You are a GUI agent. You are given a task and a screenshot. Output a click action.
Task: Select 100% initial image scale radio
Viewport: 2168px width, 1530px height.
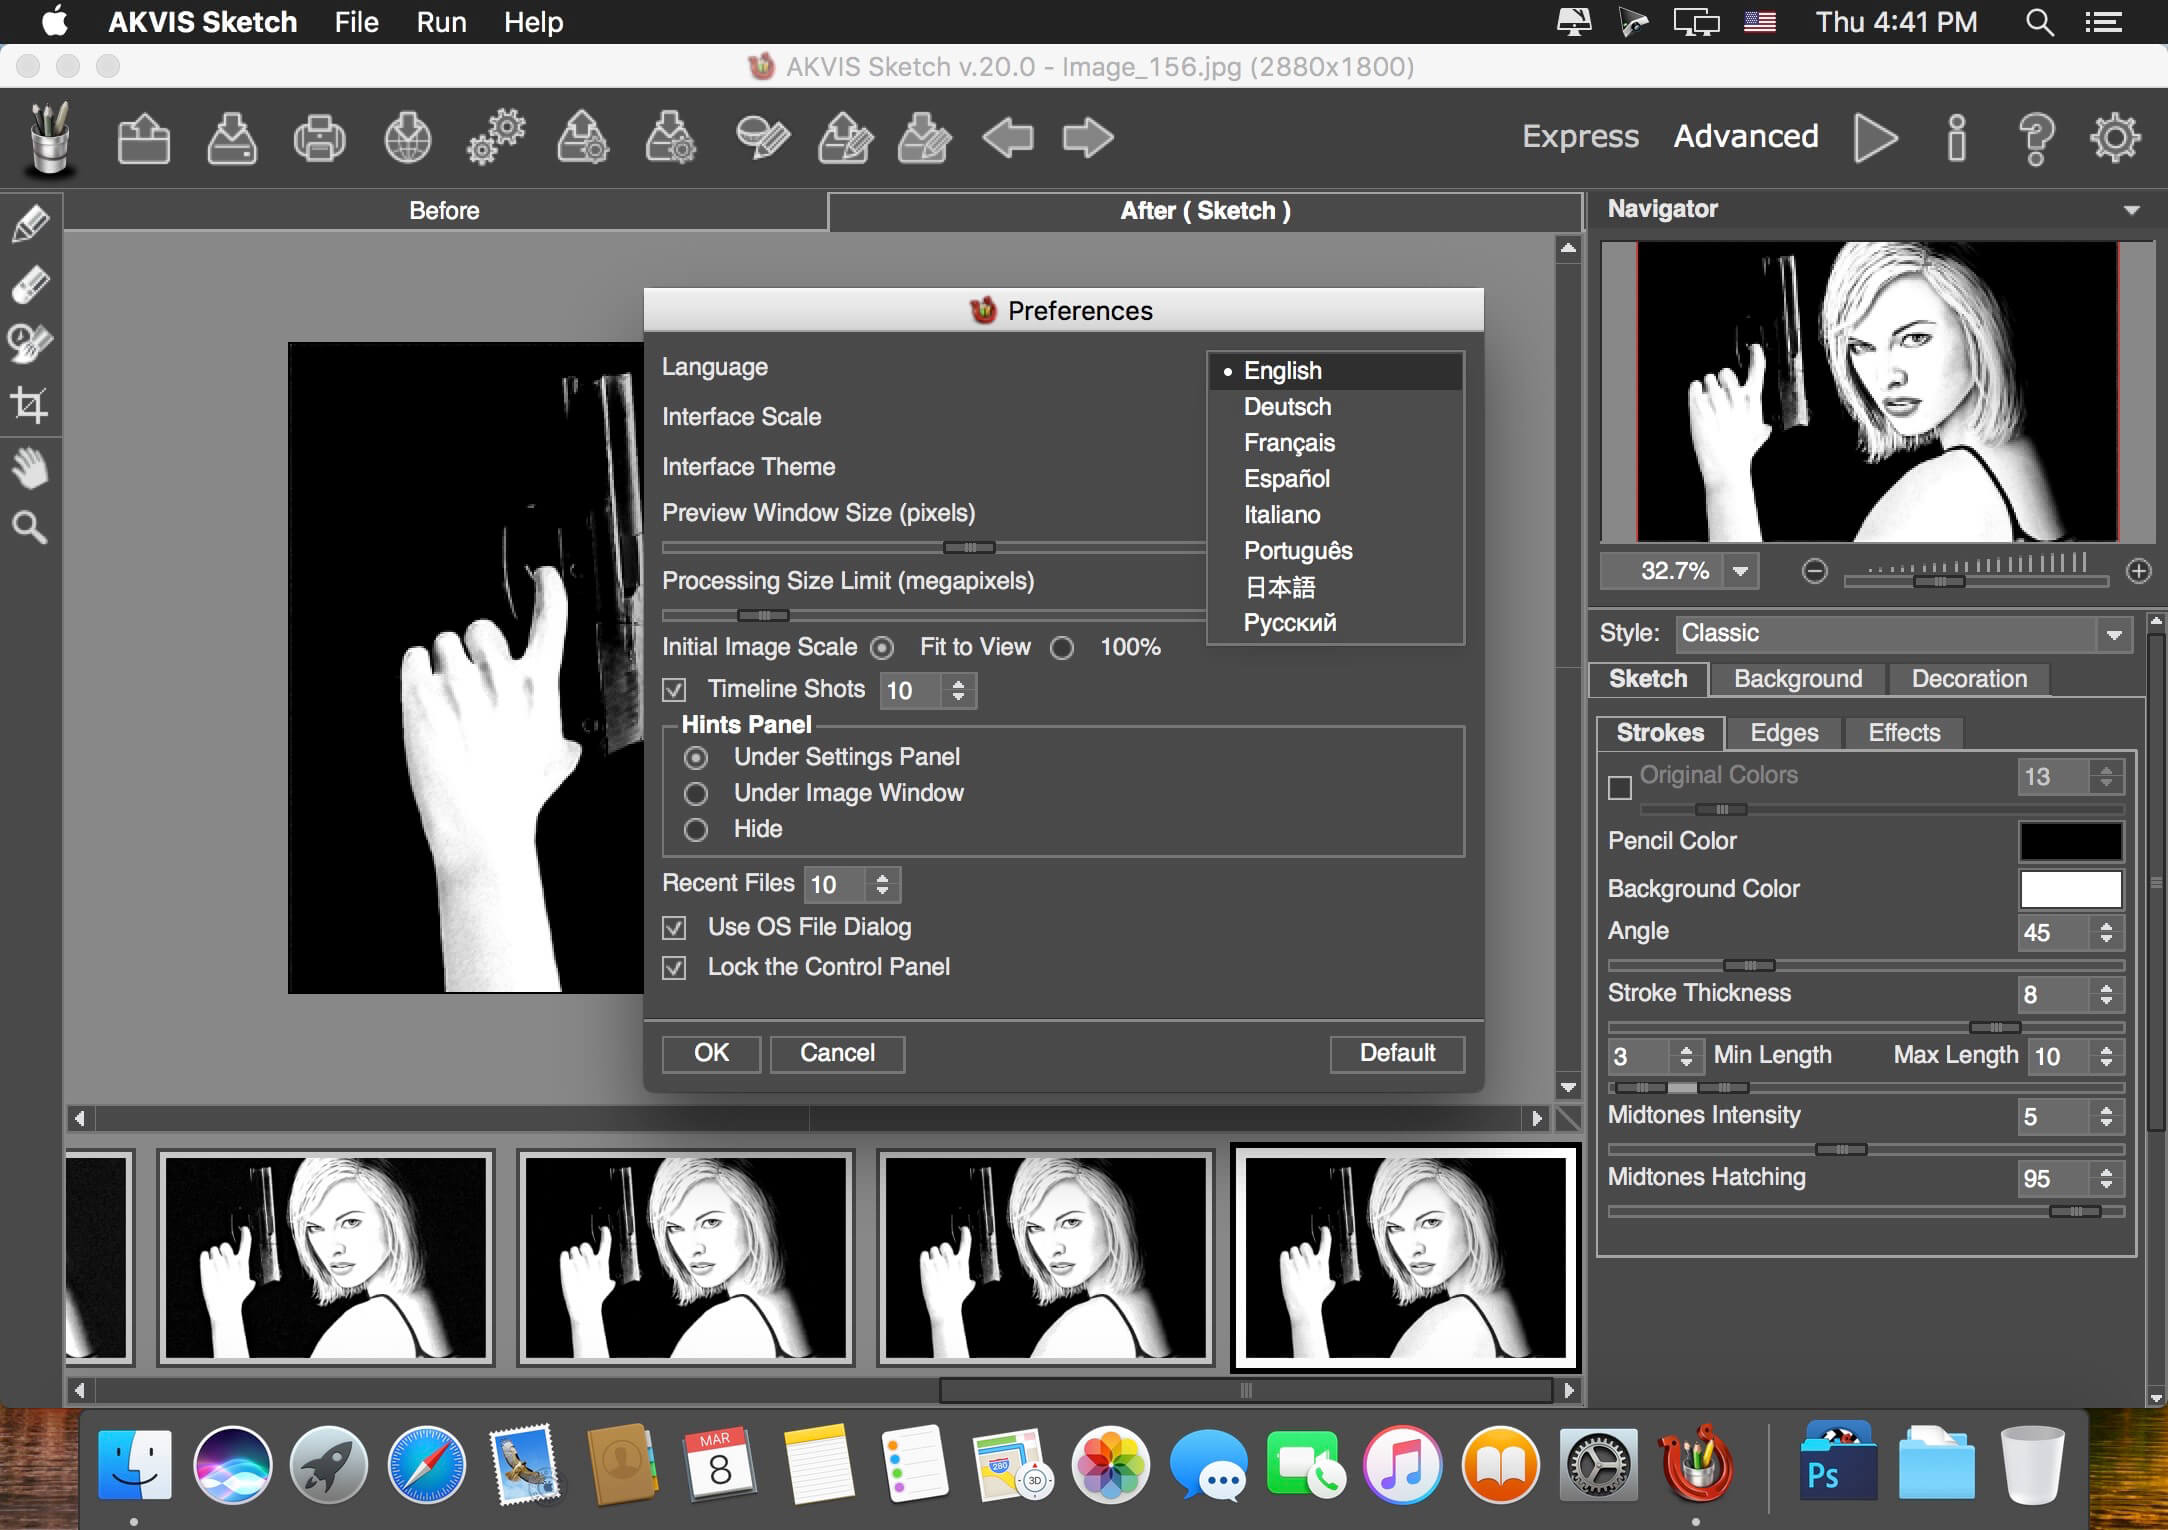pos(1062,648)
